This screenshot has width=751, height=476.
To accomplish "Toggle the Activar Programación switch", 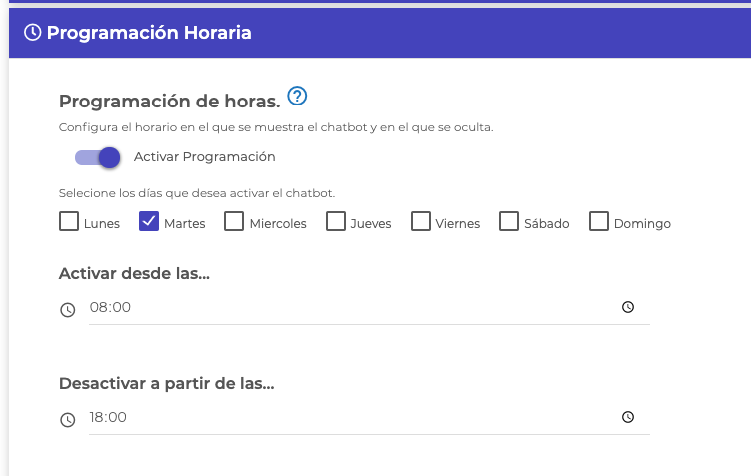I will pos(98,157).
